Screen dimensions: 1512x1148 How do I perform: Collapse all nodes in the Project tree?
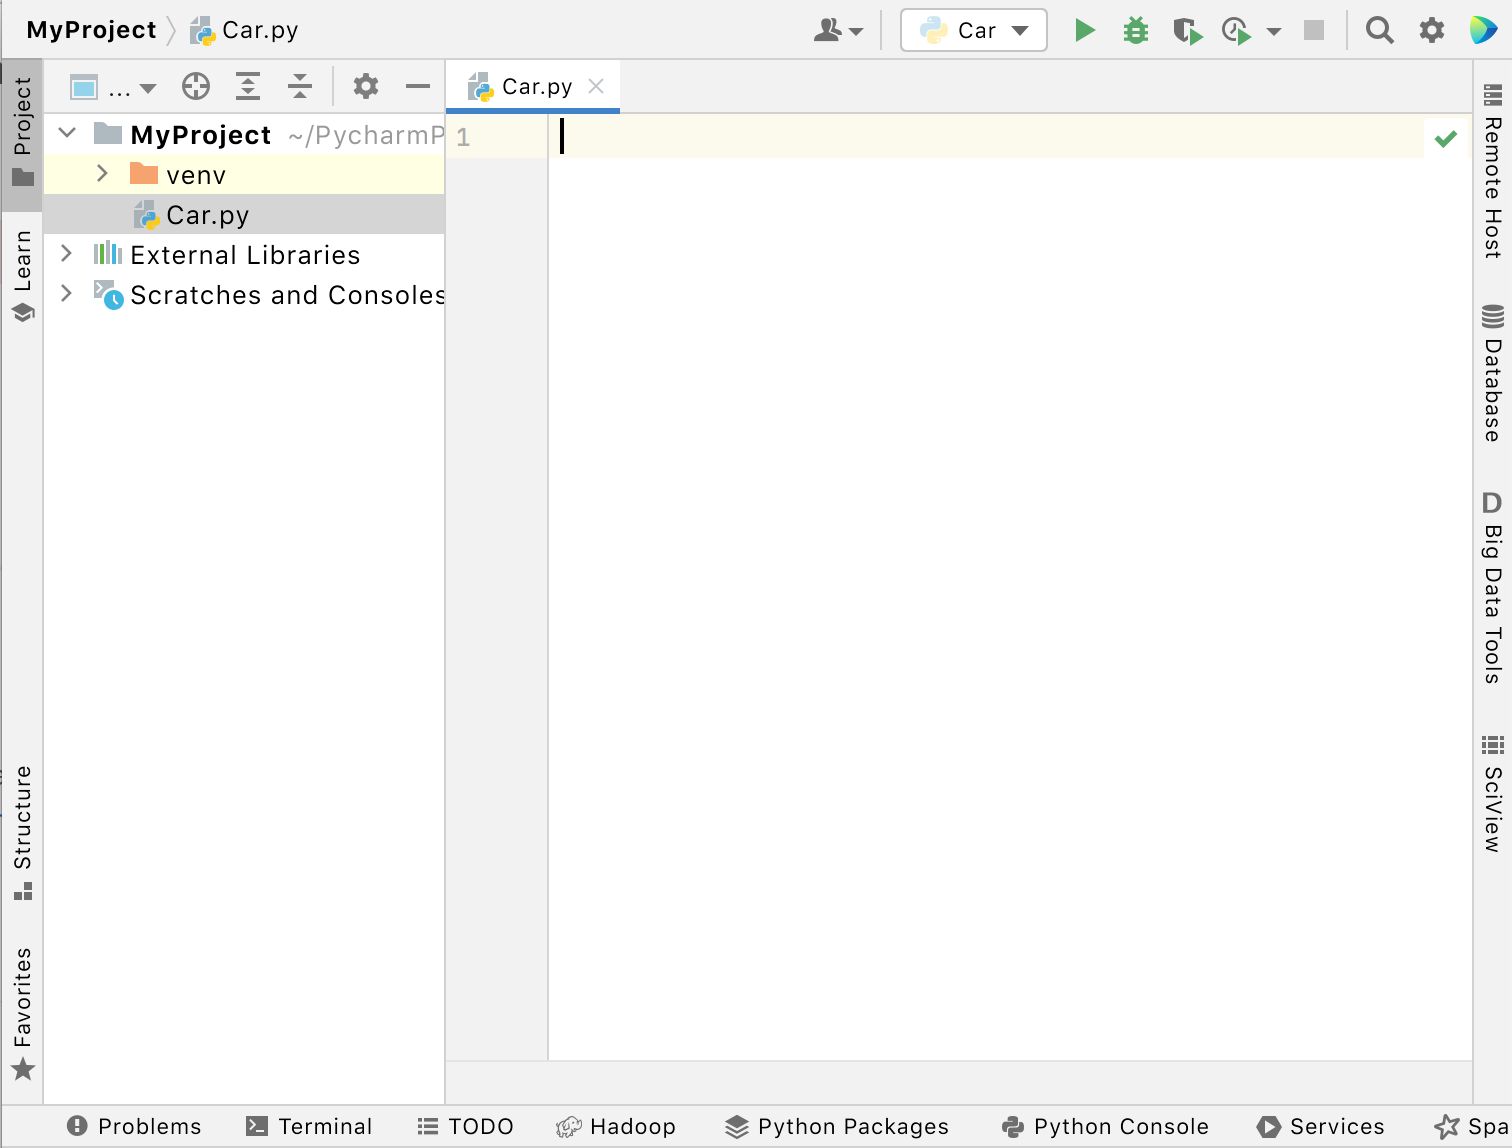tap(299, 86)
